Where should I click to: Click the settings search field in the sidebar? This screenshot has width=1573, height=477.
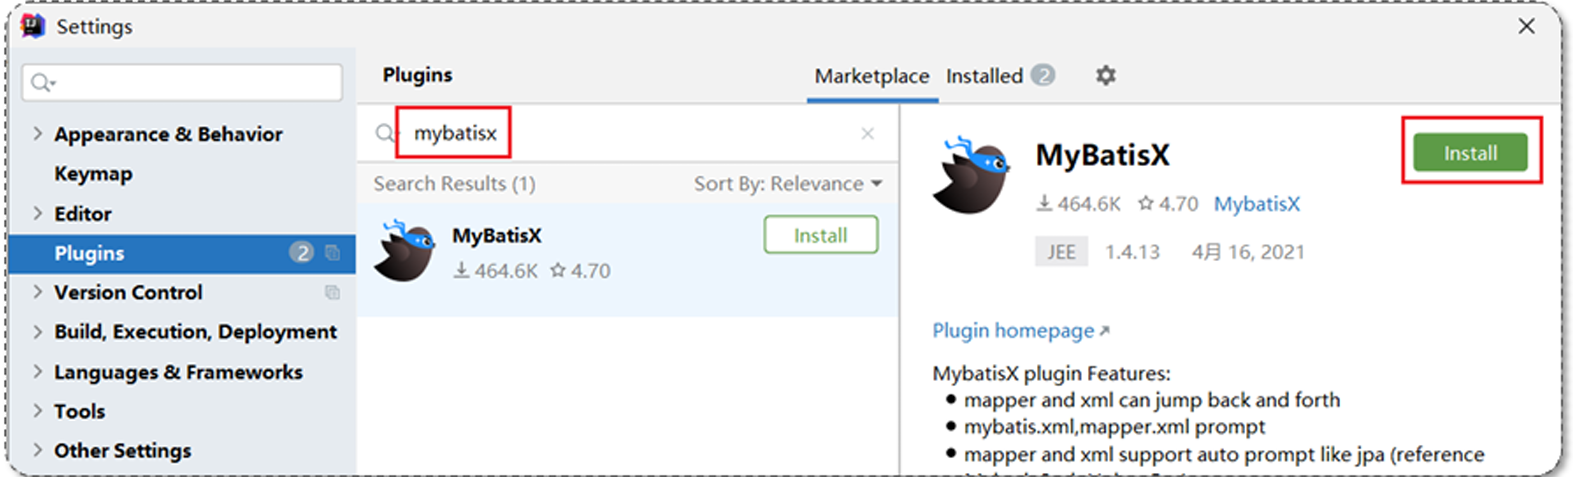[x=182, y=82]
